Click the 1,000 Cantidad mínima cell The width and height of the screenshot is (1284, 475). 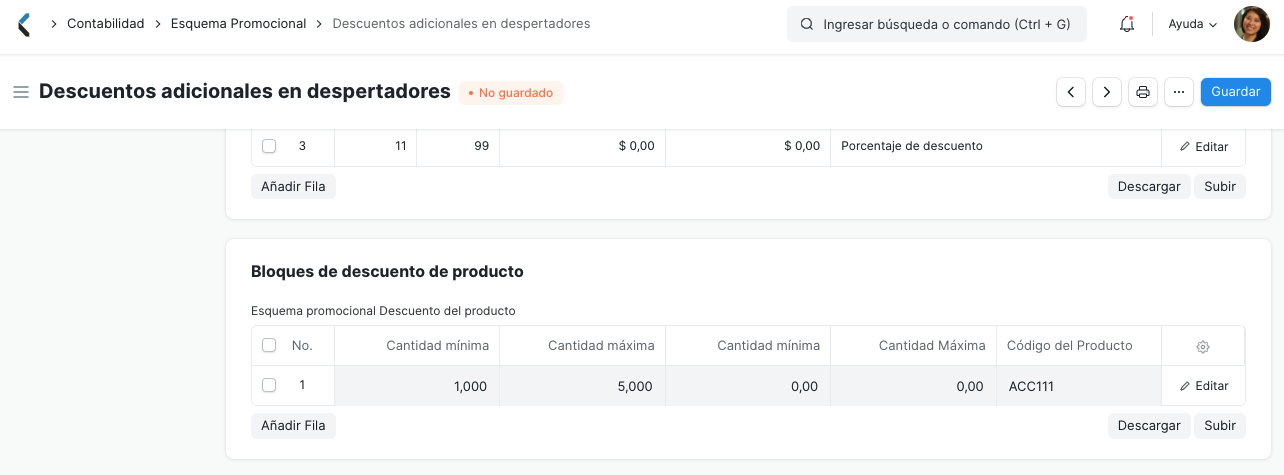417,386
